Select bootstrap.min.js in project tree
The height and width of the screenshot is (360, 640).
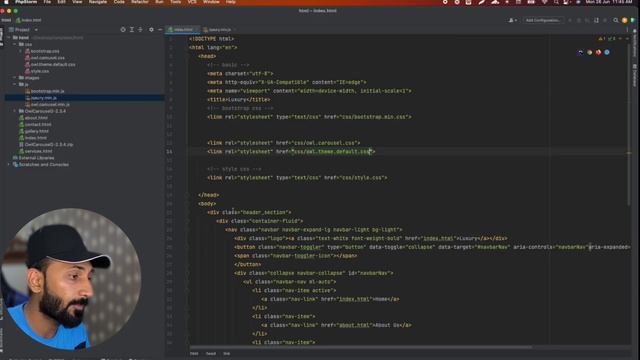click(x=45, y=91)
